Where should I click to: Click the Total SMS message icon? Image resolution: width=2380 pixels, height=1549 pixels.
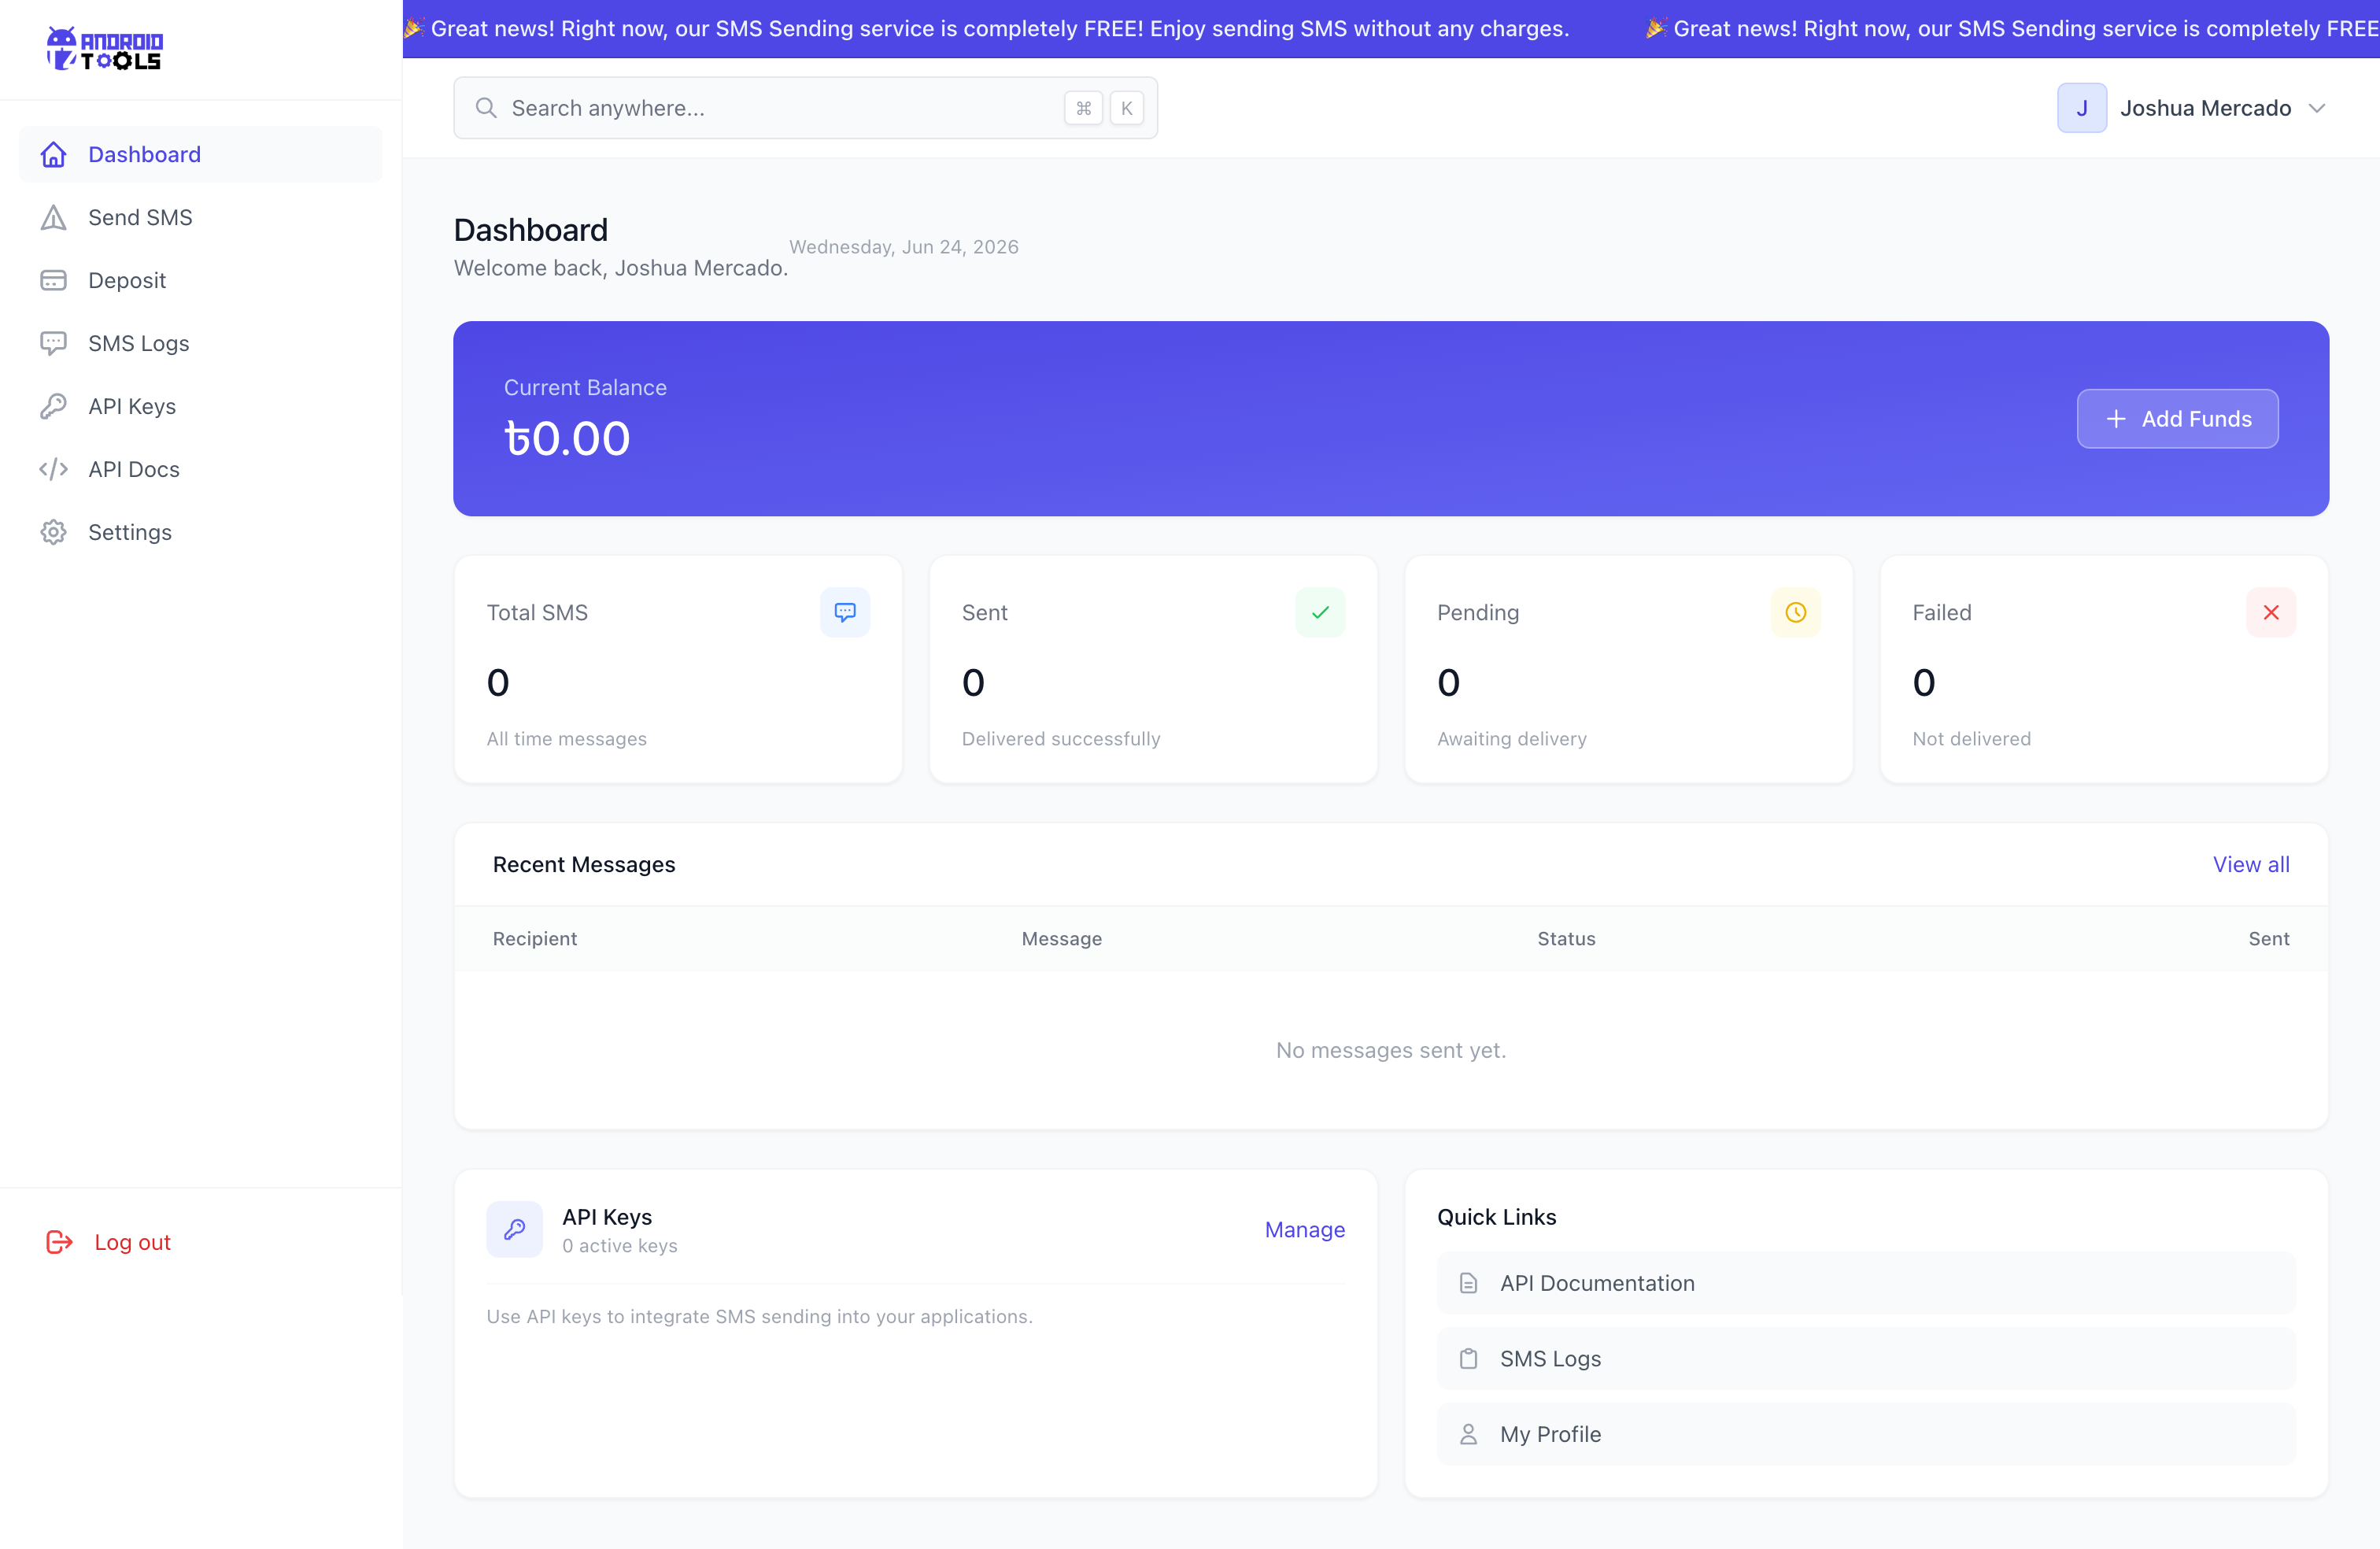point(845,612)
